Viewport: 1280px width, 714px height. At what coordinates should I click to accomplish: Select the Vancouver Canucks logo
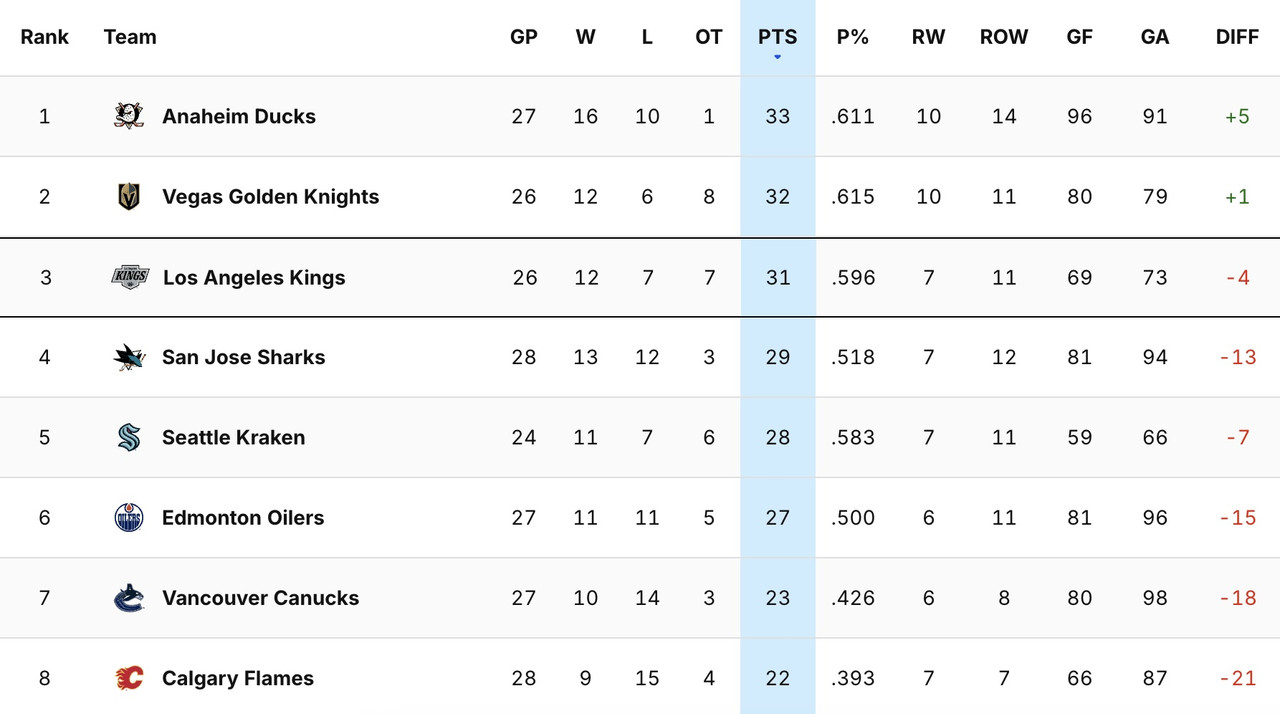coord(128,597)
